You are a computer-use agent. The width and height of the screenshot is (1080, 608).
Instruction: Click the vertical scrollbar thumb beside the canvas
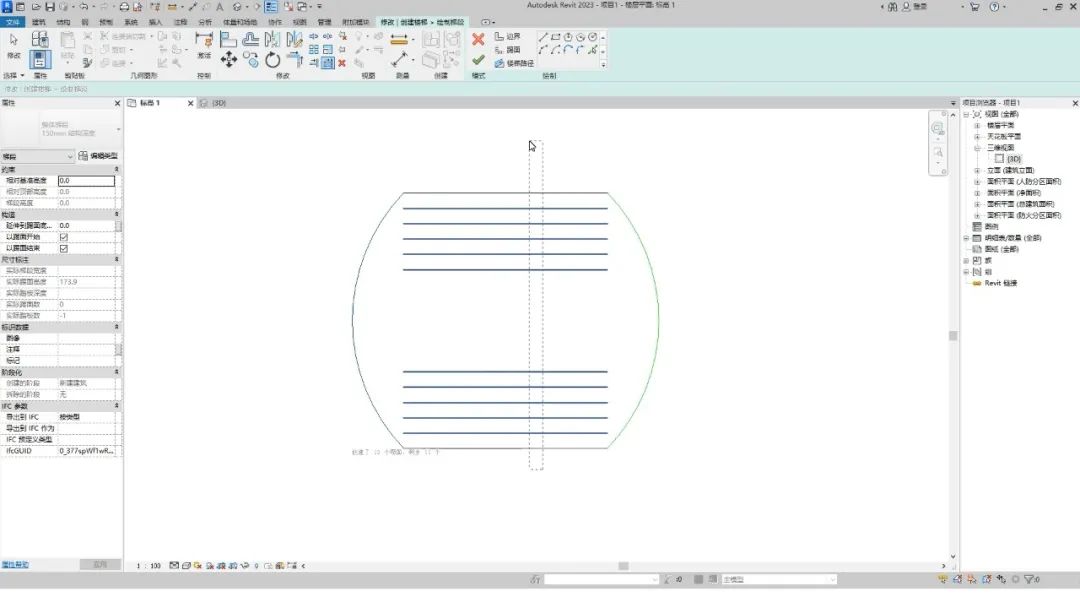(953, 336)
